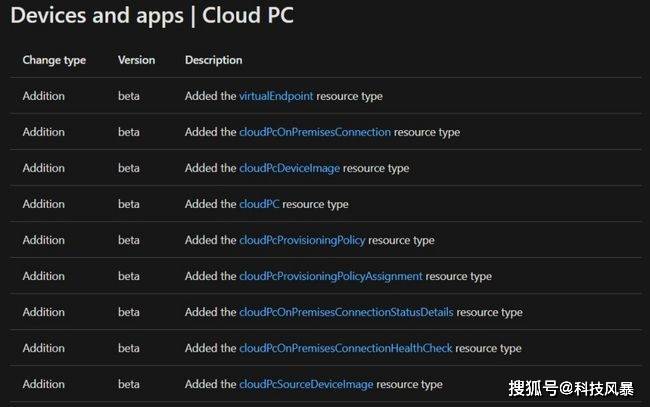Click the beta cell in cloudPcSourceDeviceImage row
The height and width of the screenshot is (407, 650).
[129, 385]
